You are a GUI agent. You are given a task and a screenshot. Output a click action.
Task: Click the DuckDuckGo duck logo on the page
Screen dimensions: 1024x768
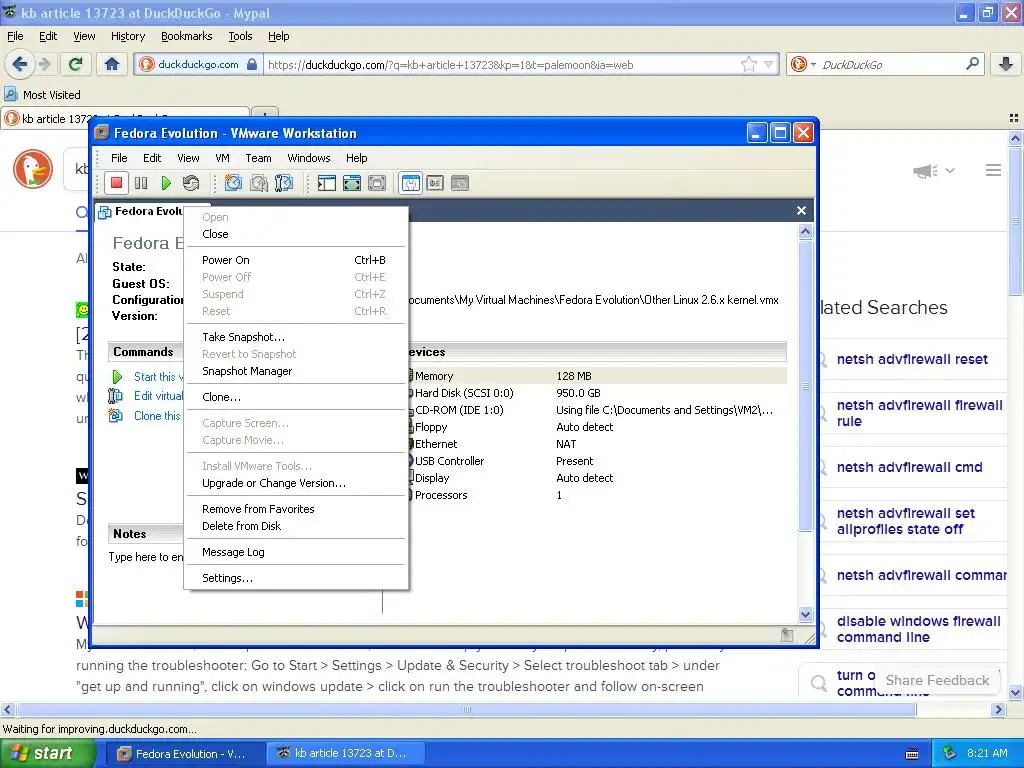[x=33, y=168]
